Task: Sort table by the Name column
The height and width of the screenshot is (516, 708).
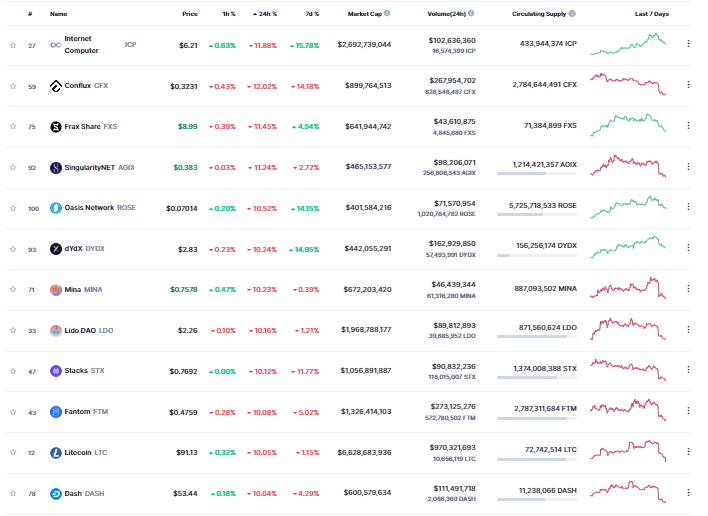Action: tap(58, 14)
